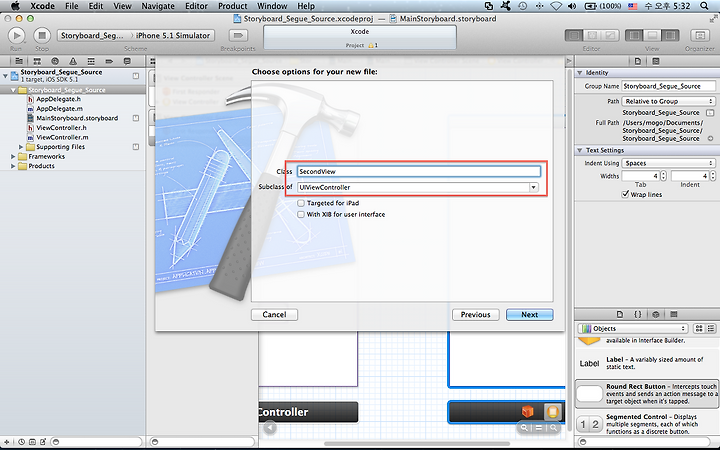Toggle the Navigator pane view button
720x450 pixels.
tap(634, 35)
